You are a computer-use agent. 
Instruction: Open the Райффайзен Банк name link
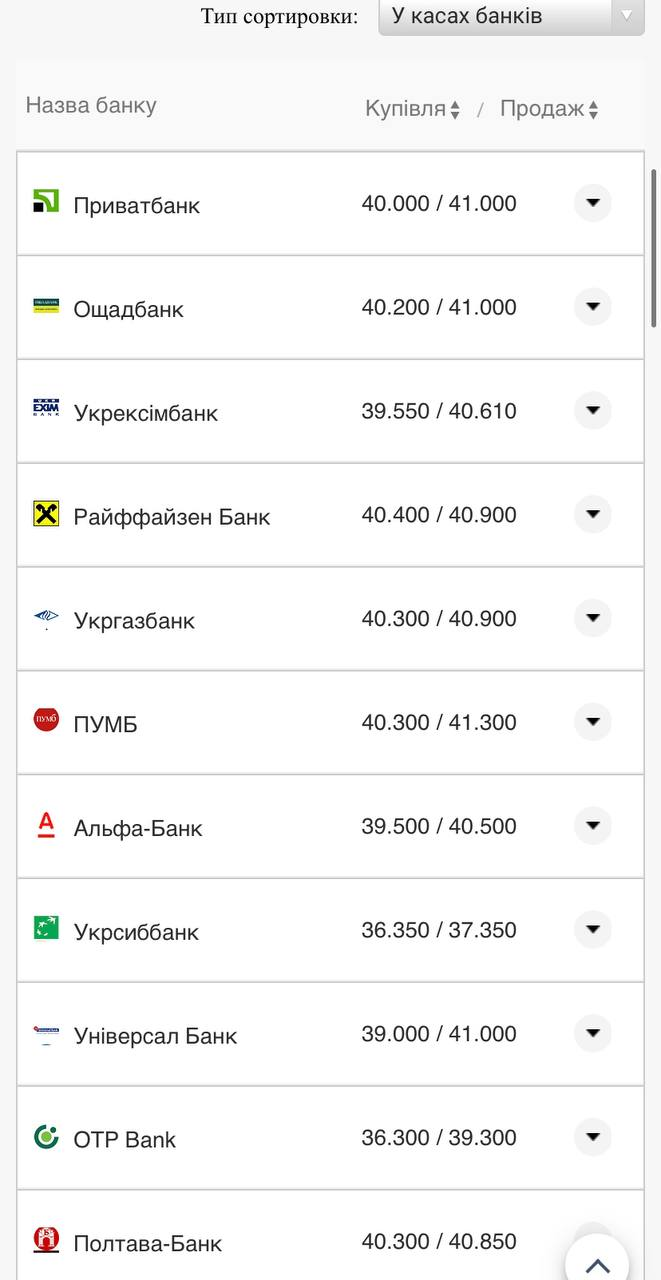172,517
